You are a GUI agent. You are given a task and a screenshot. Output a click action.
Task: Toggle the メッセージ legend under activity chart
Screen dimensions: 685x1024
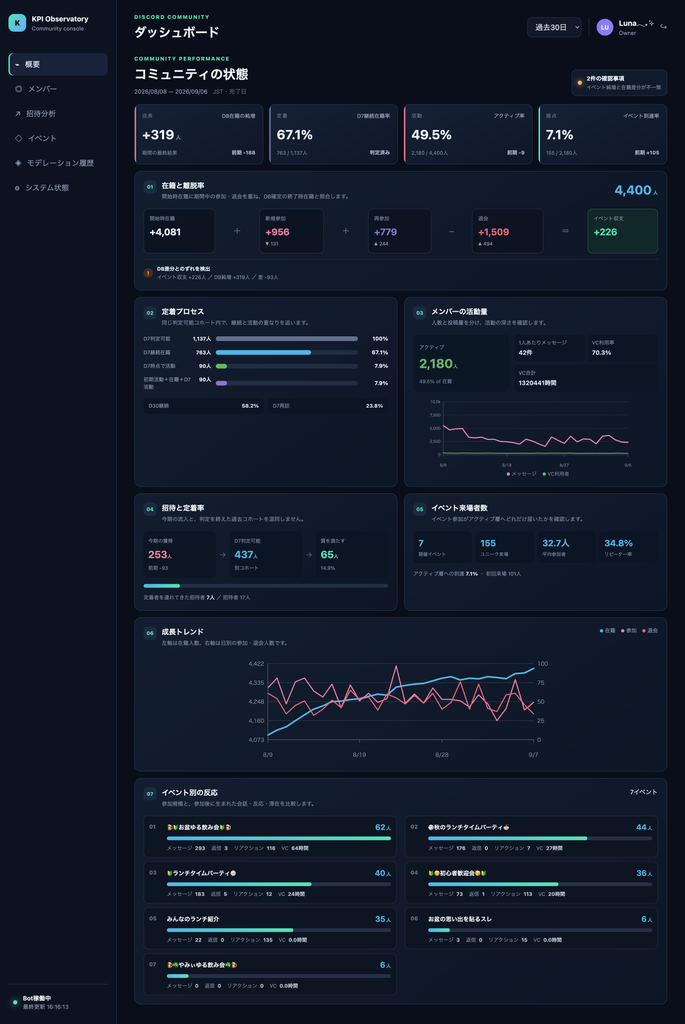click(521, 474)
